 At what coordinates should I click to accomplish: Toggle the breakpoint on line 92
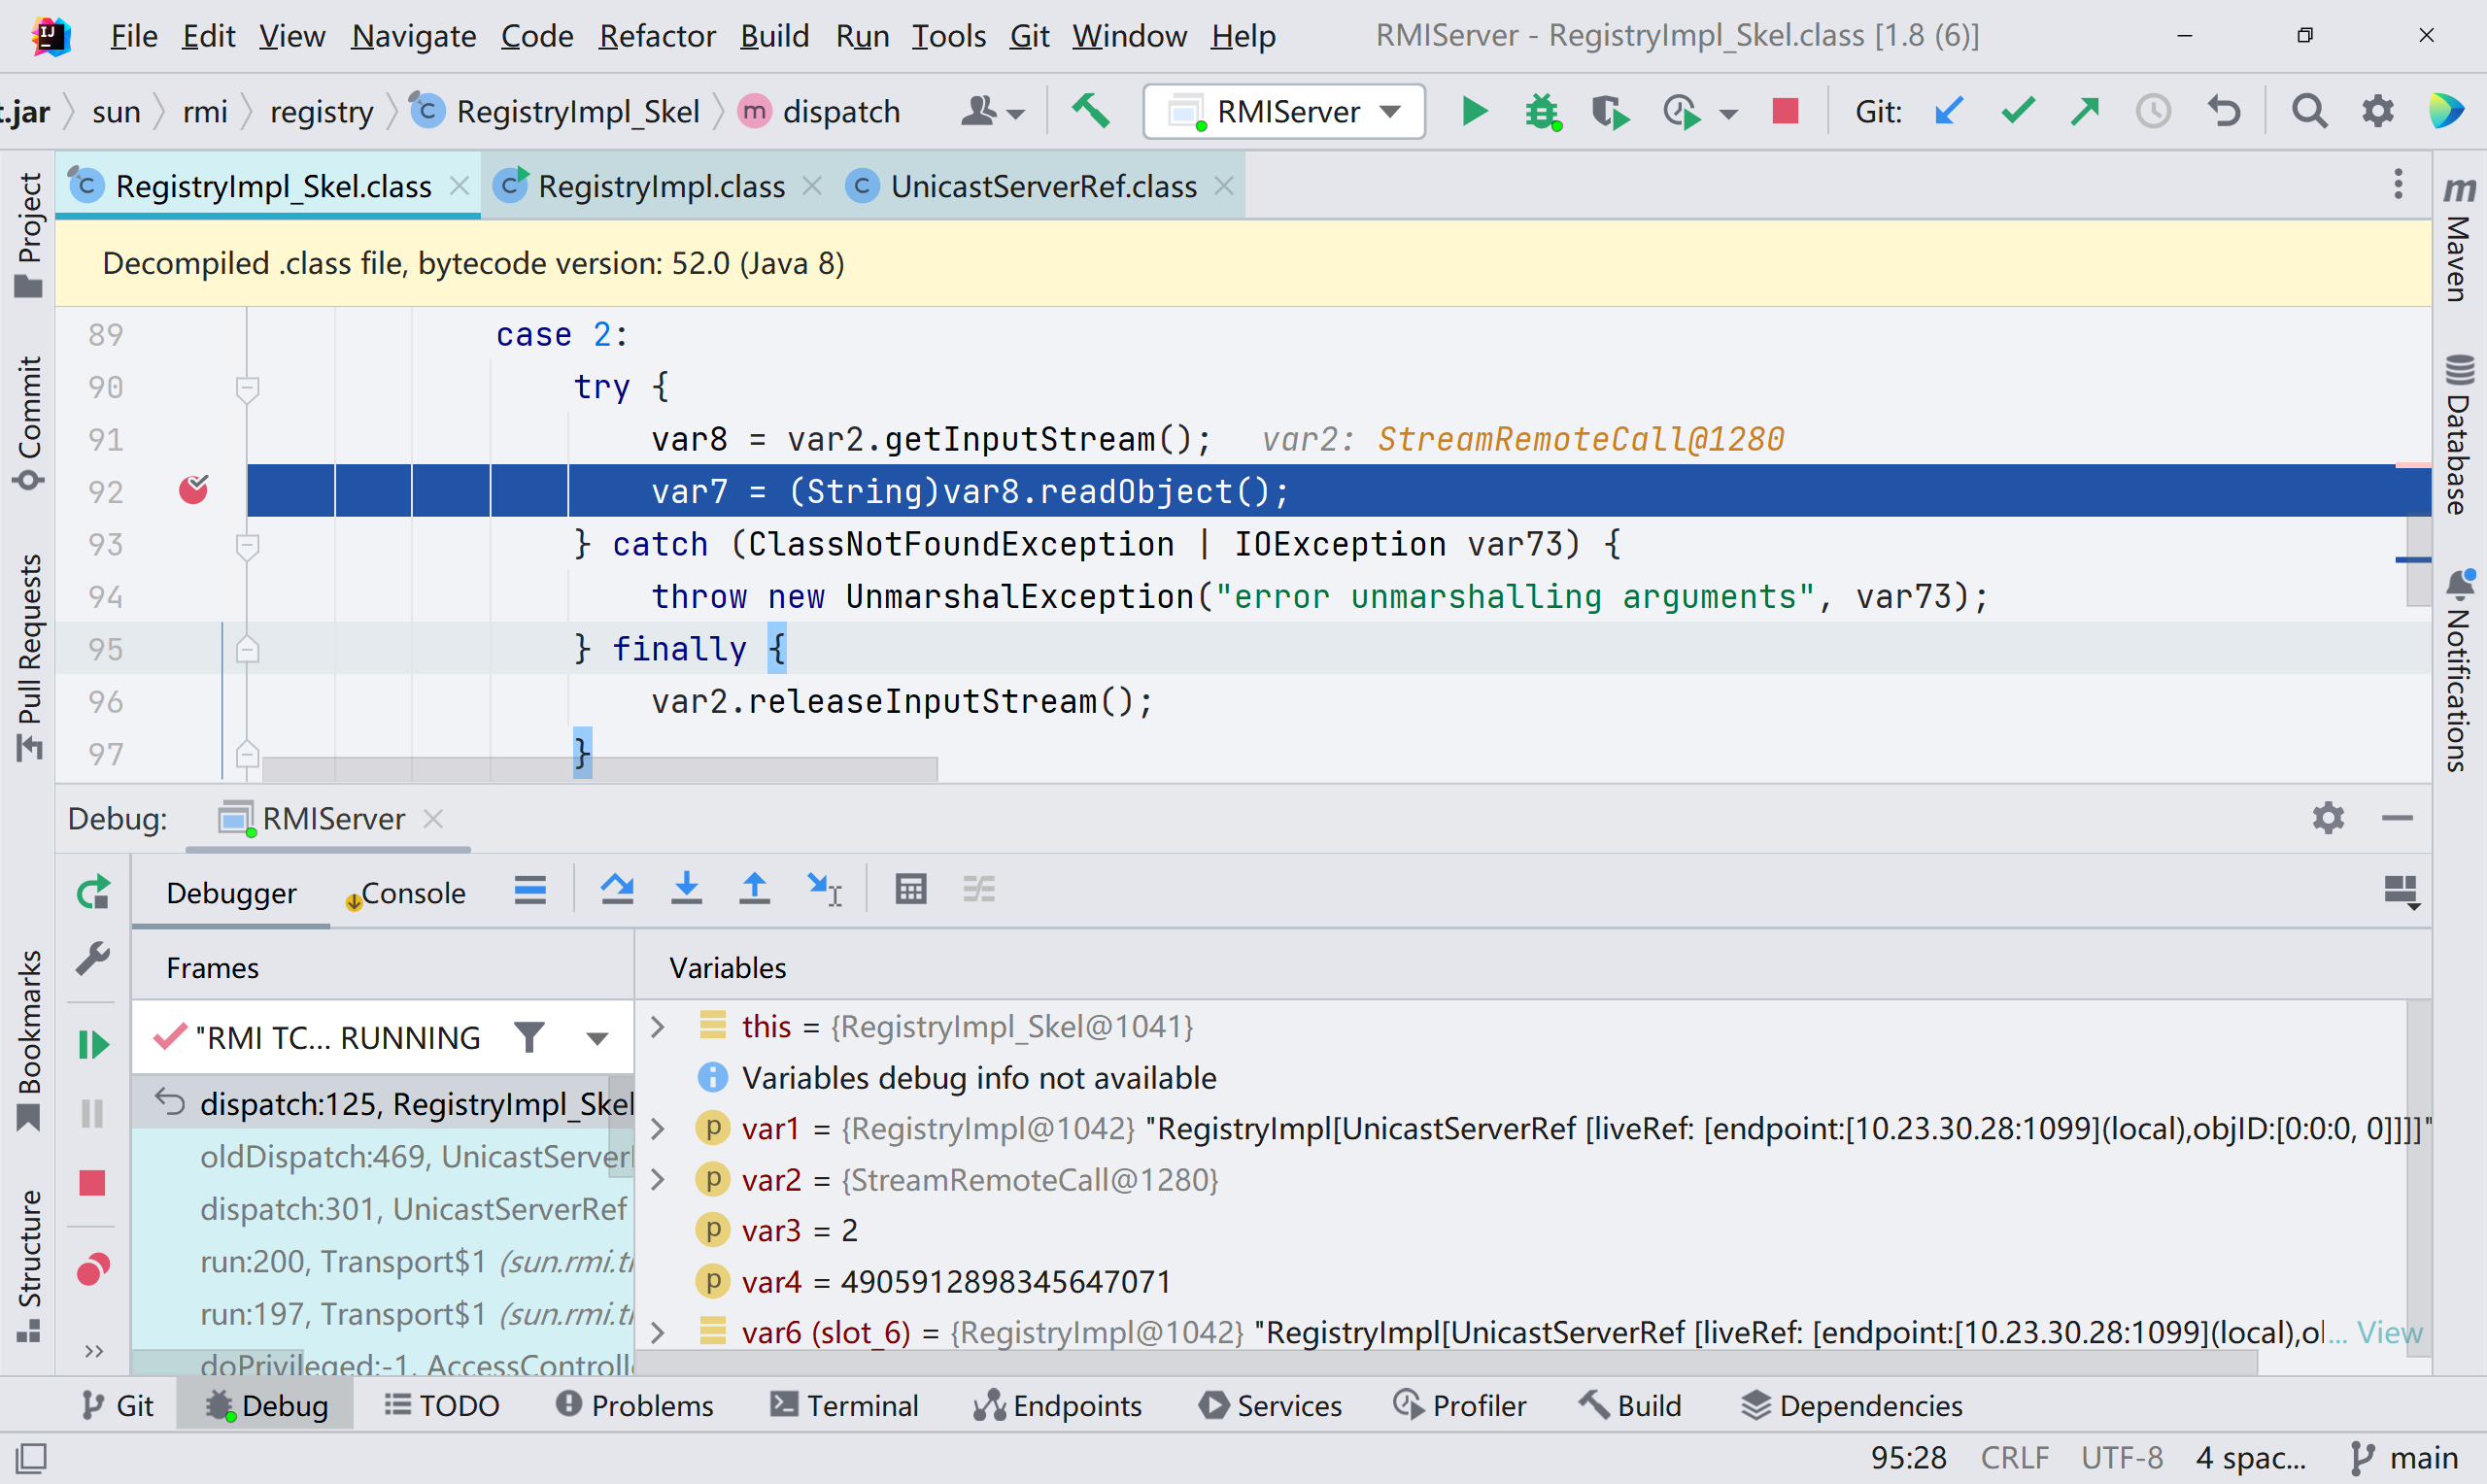[x=193, y=491]
